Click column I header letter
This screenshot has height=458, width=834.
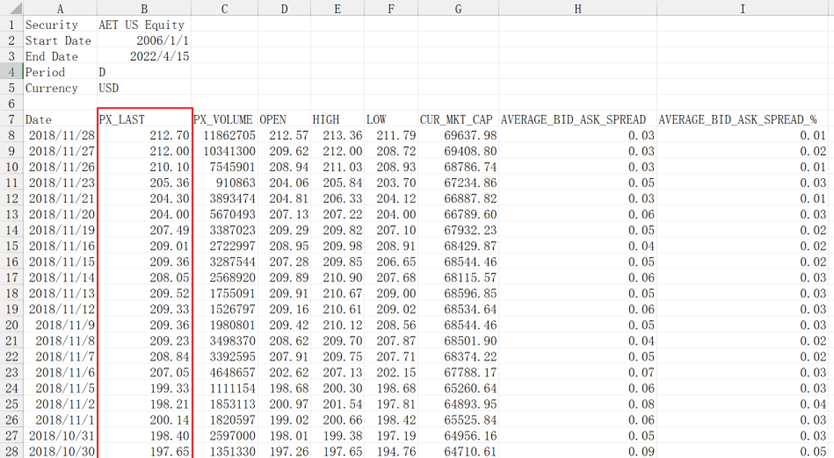pos(741,8)
